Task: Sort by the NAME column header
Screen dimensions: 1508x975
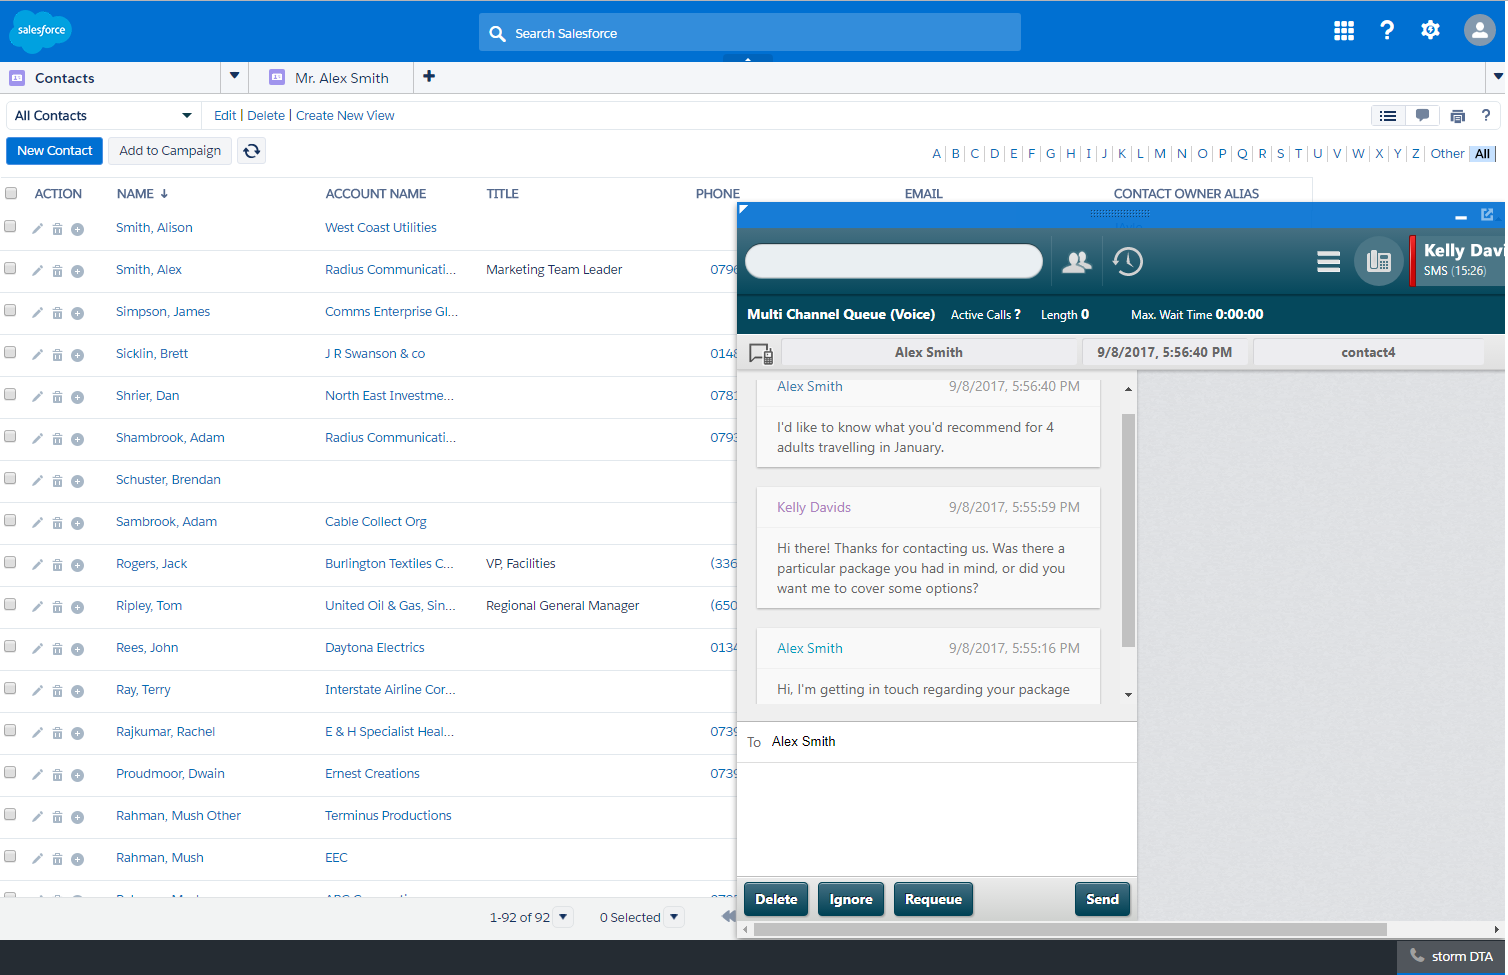Action: coord(142,194)
